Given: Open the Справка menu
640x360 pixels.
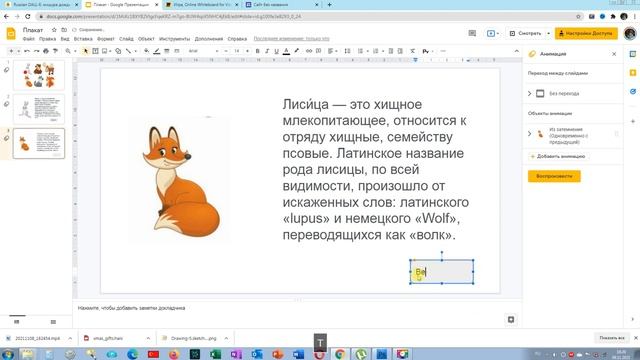Looking at the screenshot, I should coord(237,39).
